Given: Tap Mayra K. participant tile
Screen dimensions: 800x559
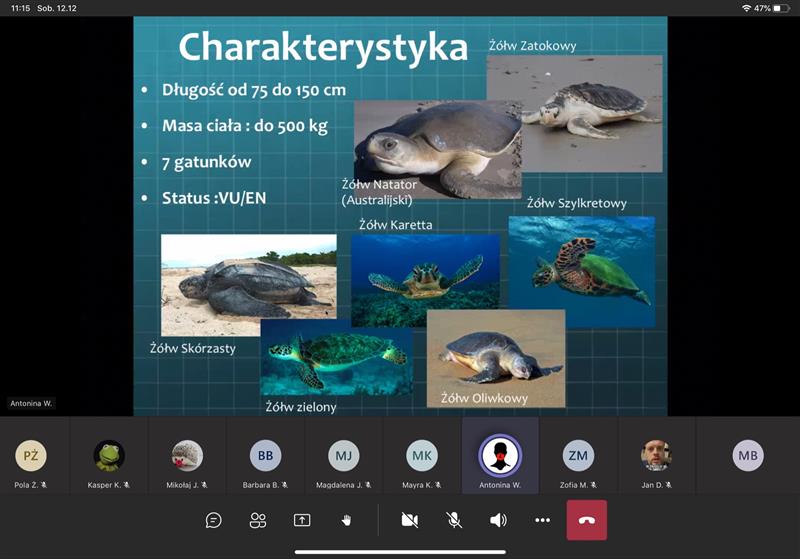Looking at the screenshot, I should coord(421,456).
